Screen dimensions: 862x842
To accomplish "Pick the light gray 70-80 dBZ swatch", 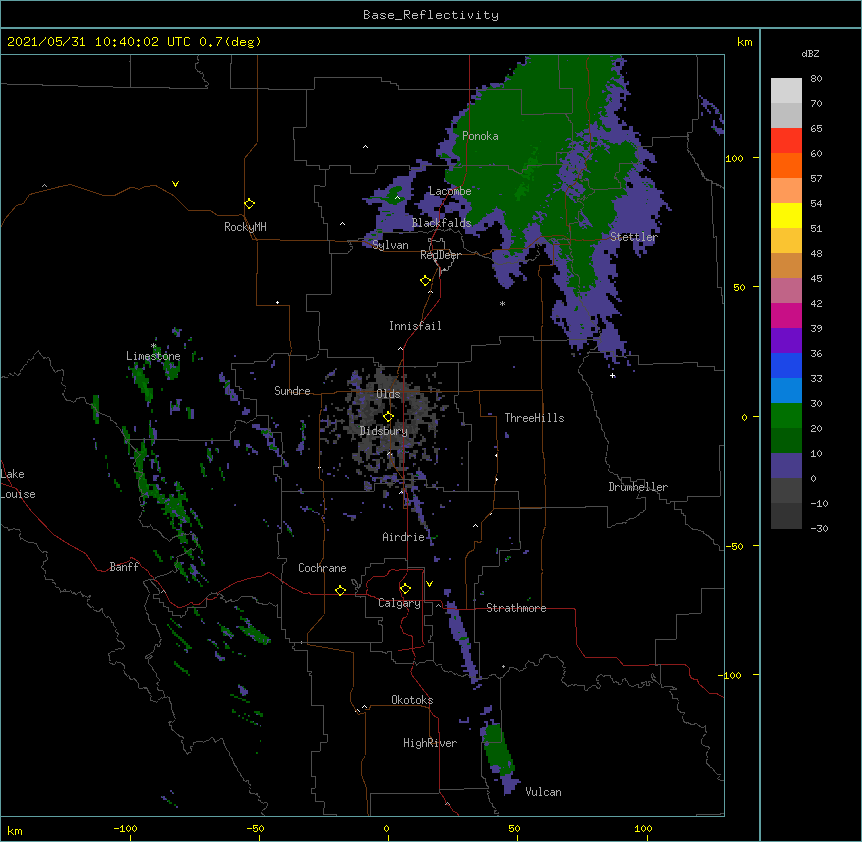I will tap(786, 91).
